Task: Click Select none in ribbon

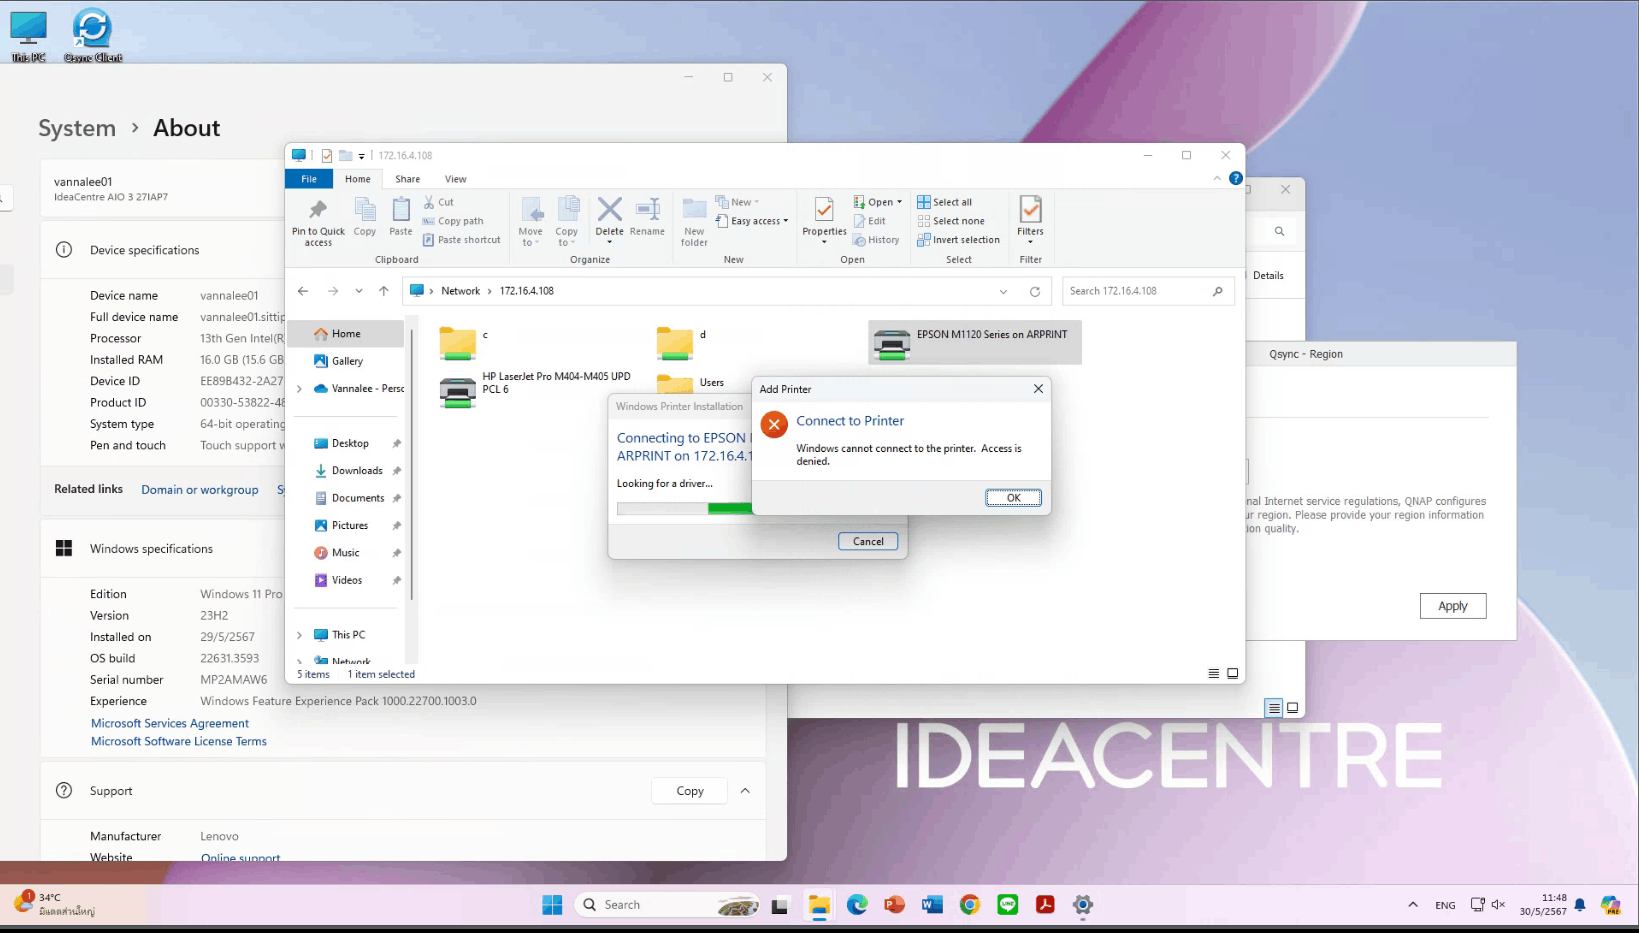Action: 951,221
